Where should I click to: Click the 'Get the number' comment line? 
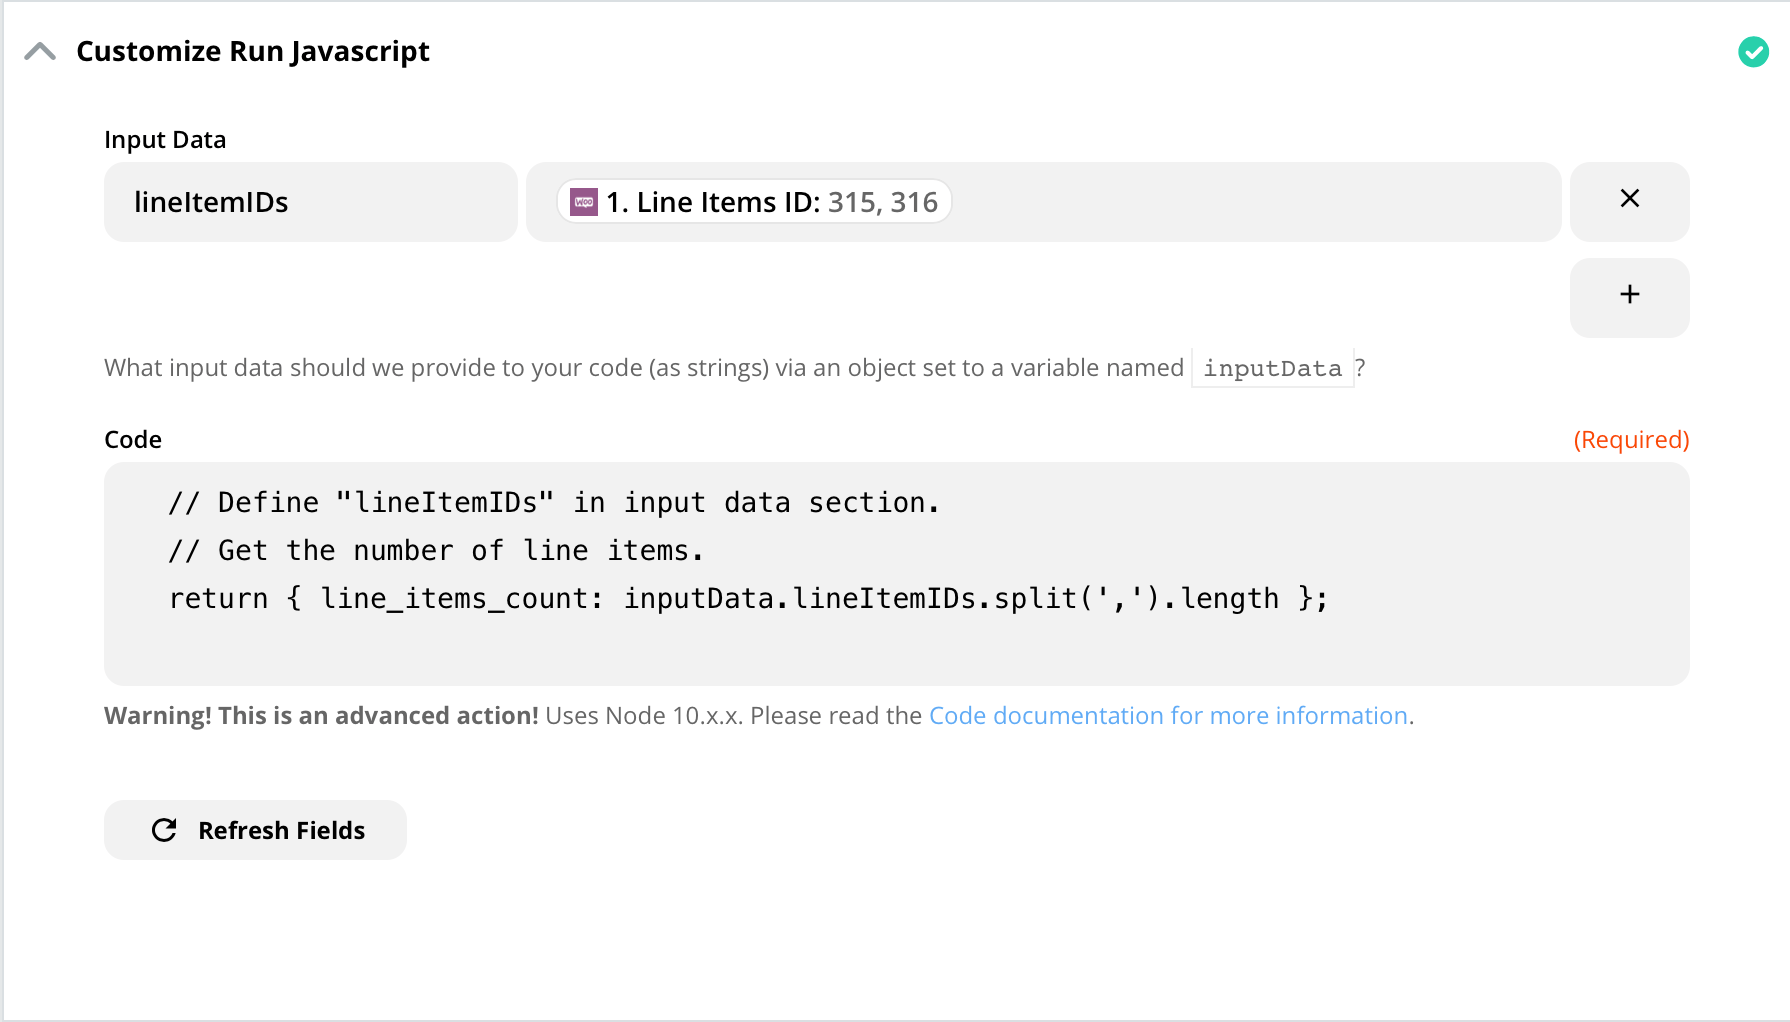436,551
